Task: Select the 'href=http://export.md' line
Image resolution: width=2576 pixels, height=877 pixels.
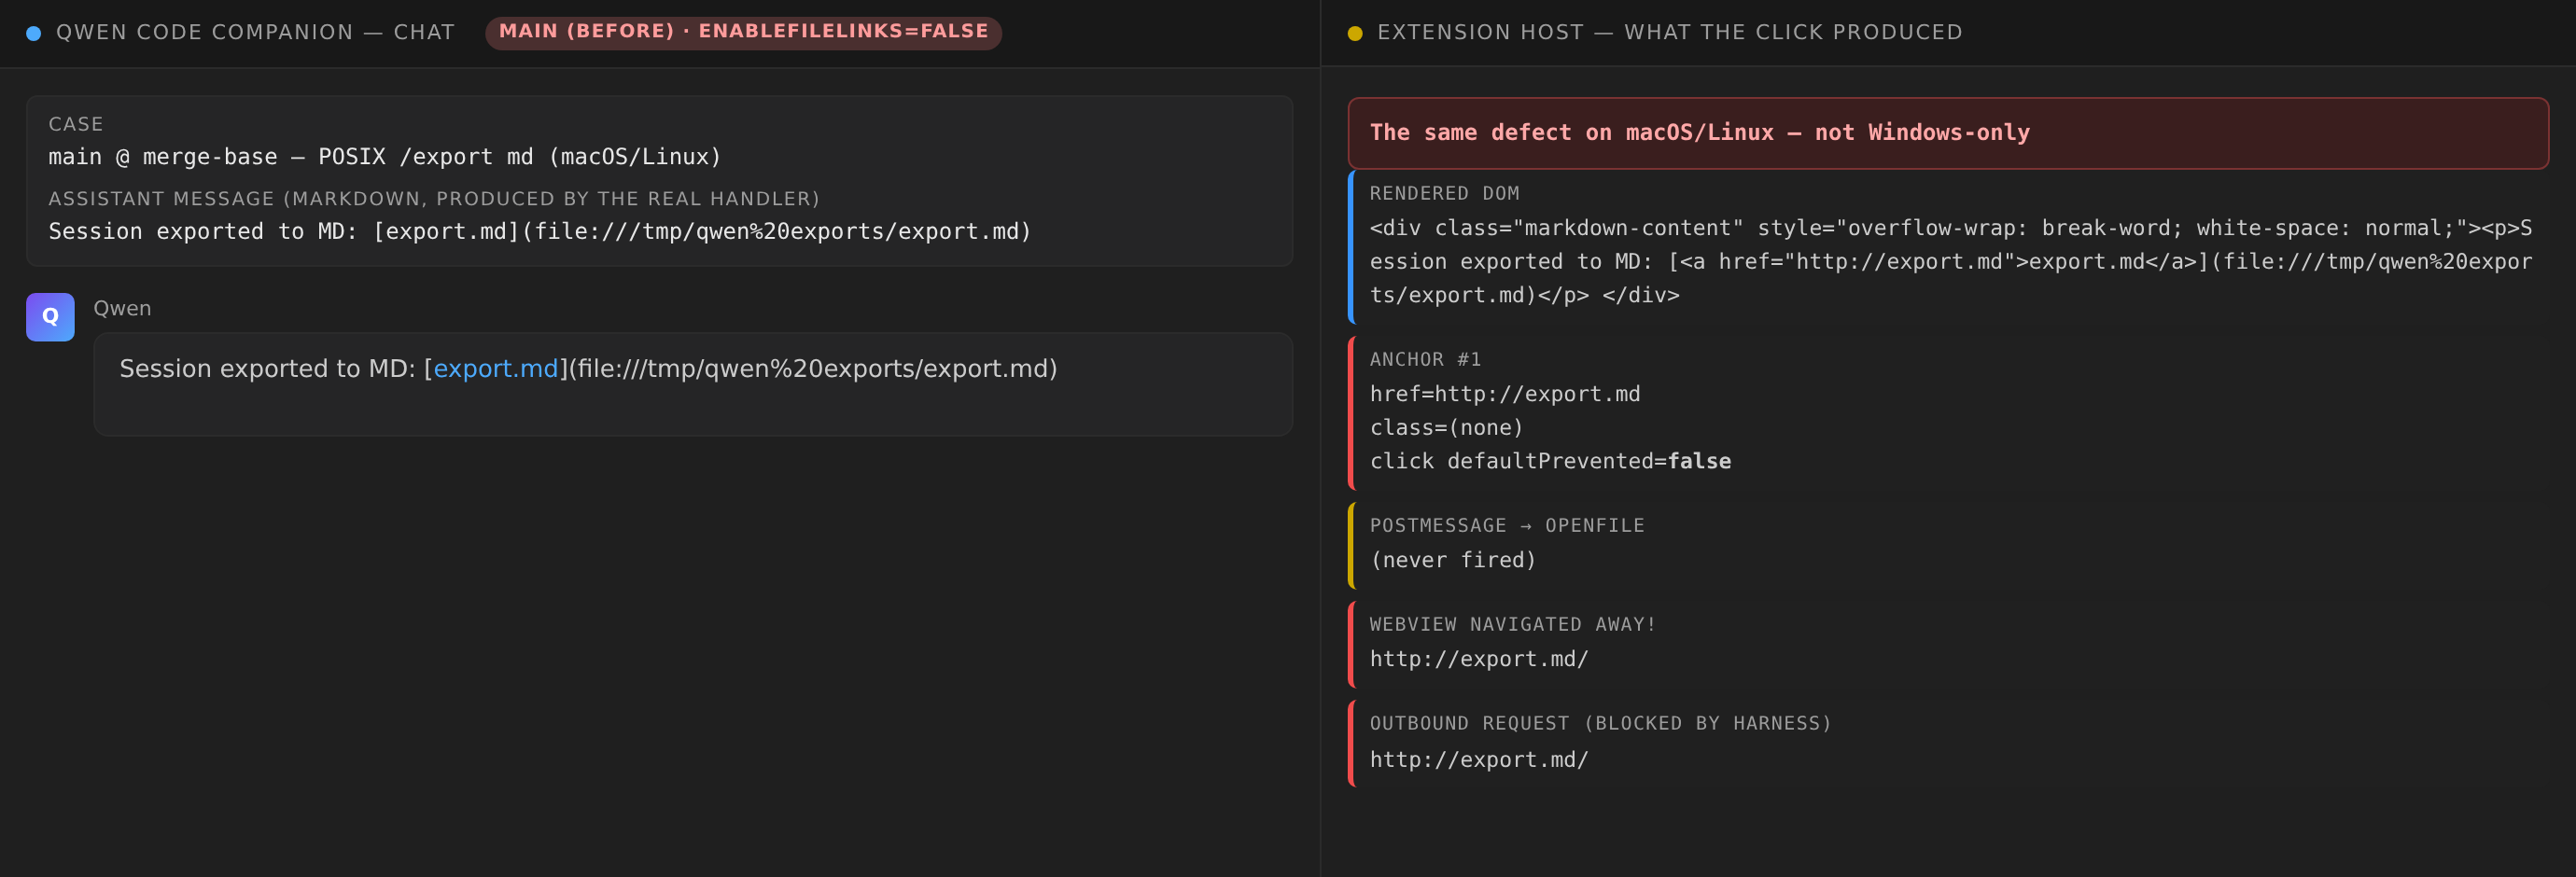Action: (1505, 394)
